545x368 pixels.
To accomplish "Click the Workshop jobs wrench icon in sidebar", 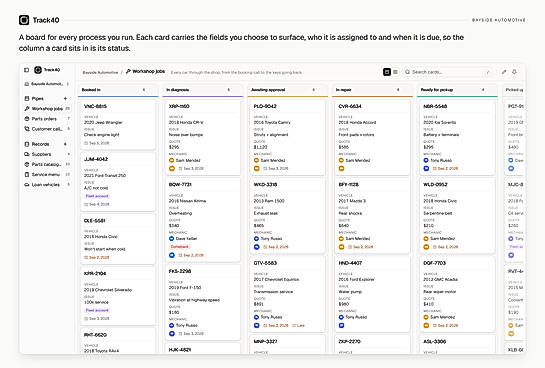I will point(27,109).
